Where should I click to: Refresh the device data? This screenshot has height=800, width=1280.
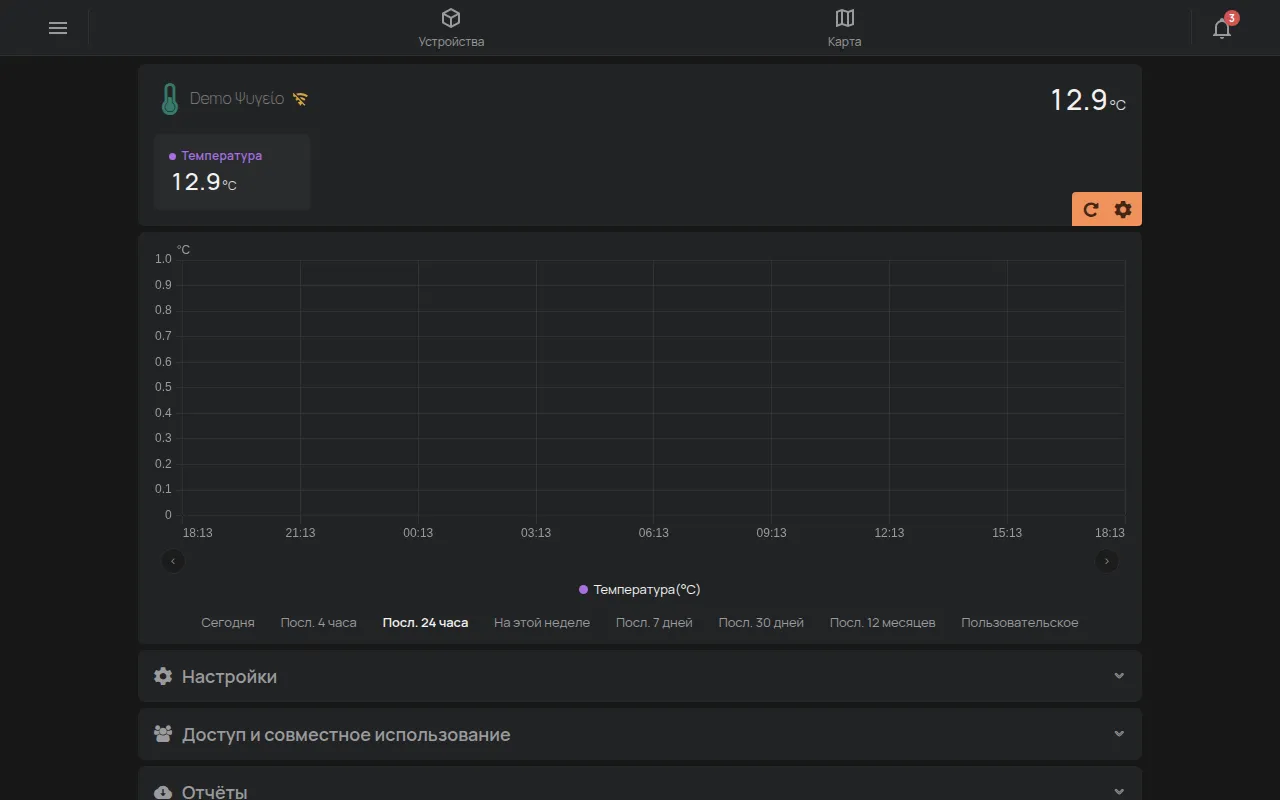click(1091, 209)
